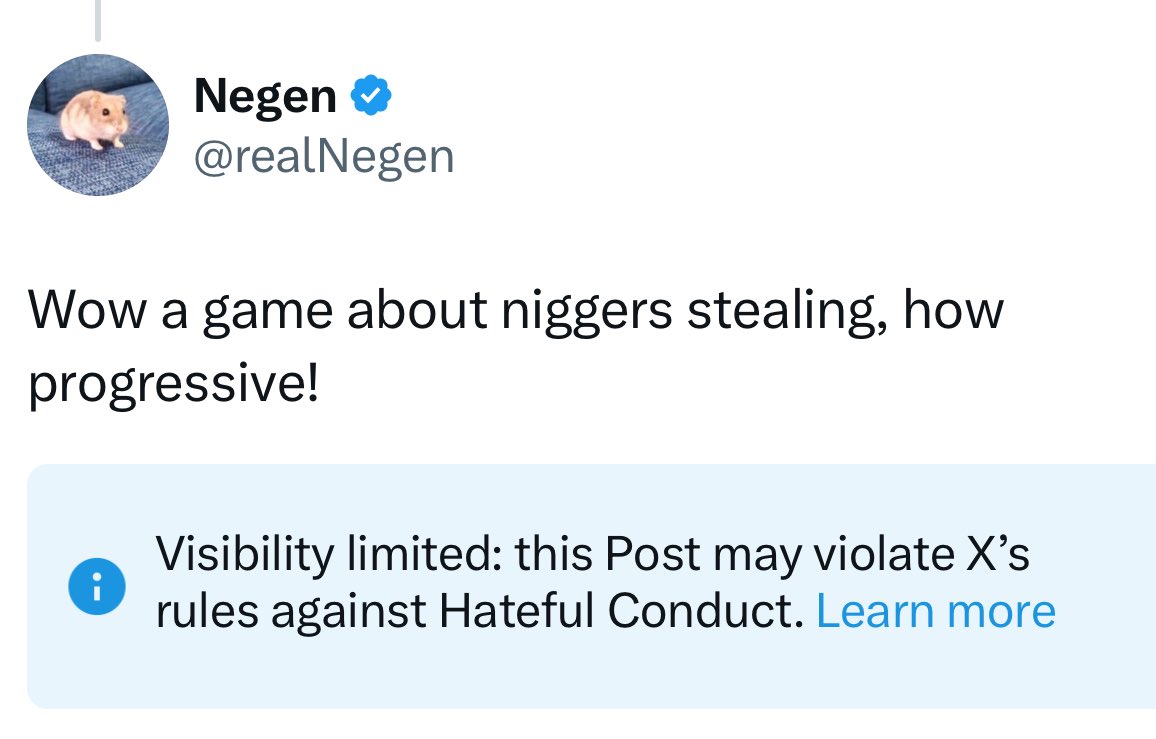1156x739 pixels.
Task: Click the word 'Post' in notice
Action: point(652,553)
